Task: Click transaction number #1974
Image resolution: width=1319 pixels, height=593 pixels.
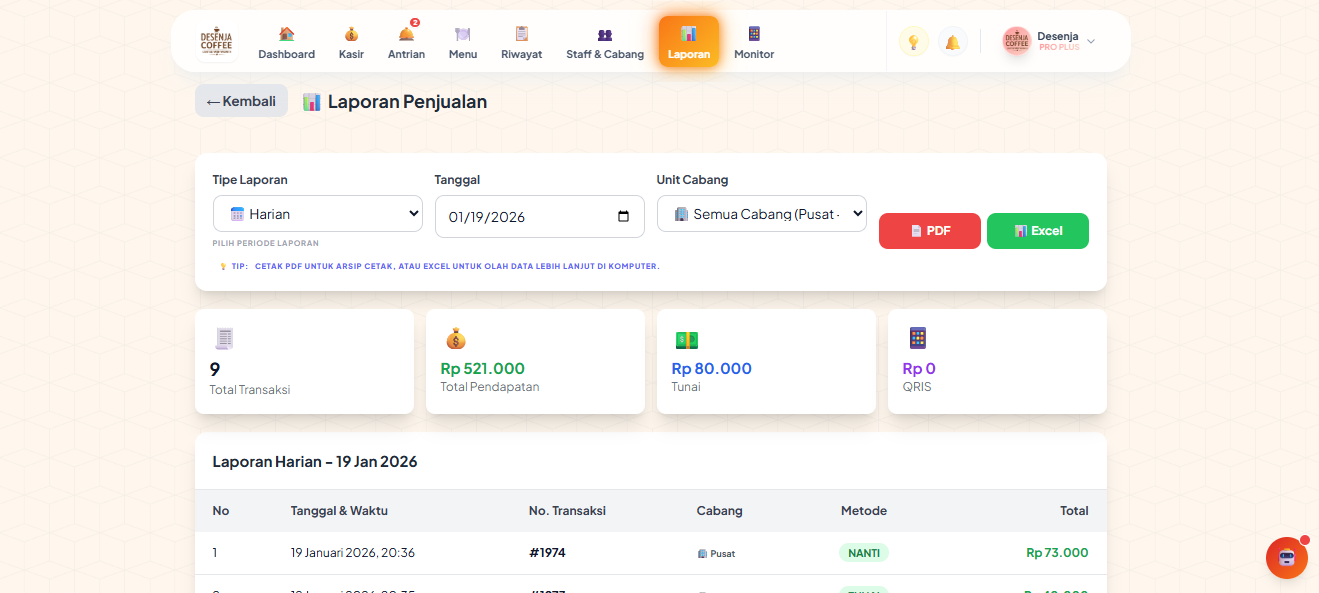Action: click(547, 553)
